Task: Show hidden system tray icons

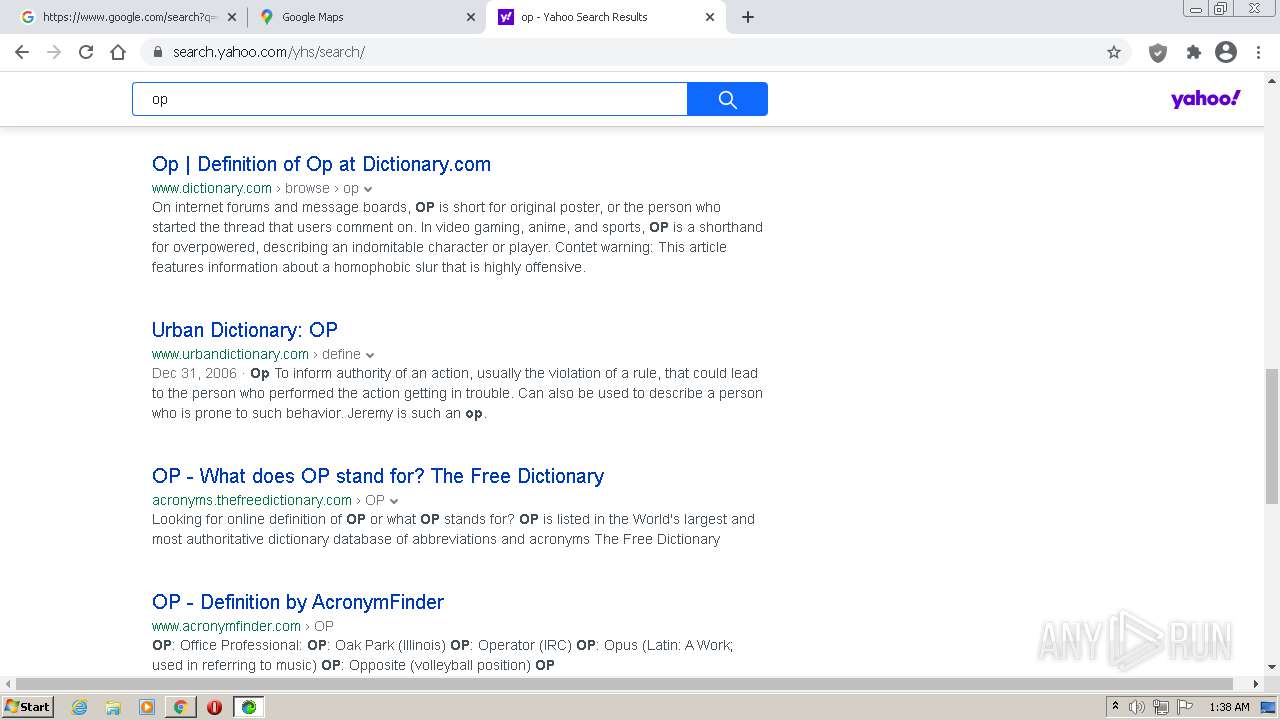Action: click(1116, 707)
